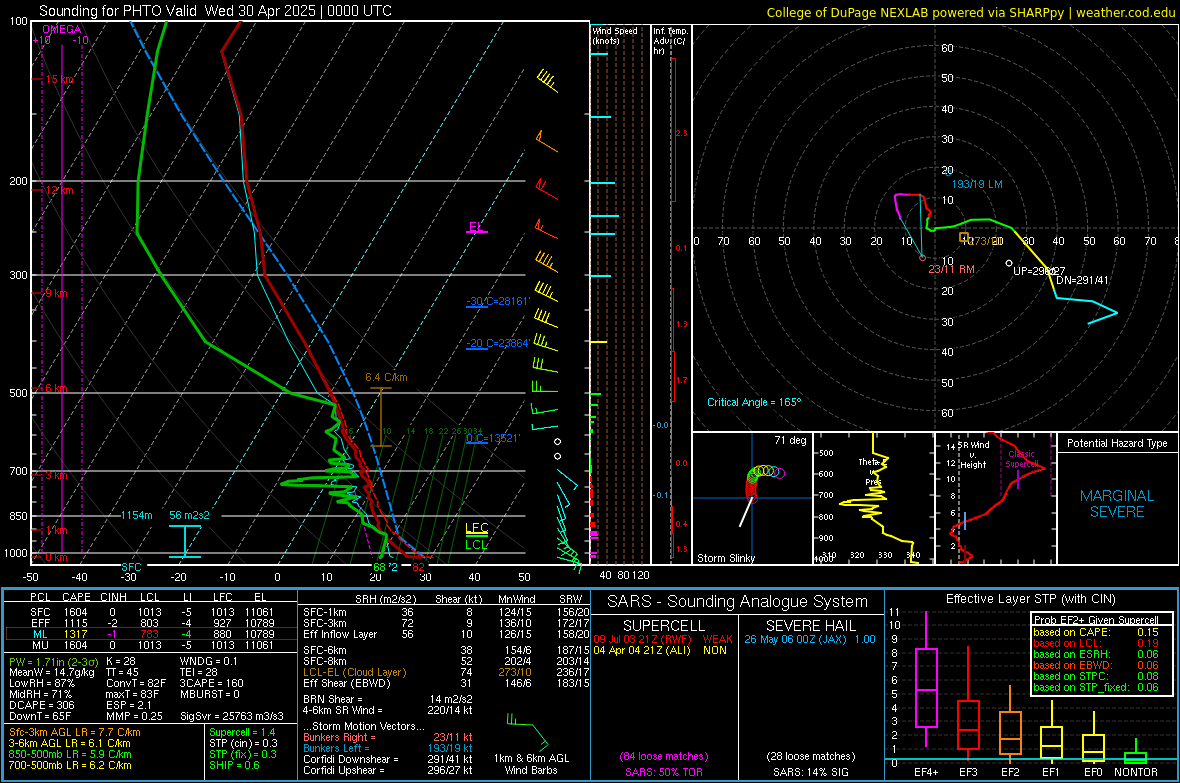This screenshot has width=1180, height=783.
Task: Click the red circle at the Bunkers right-mover point
Action: point(923,258)
